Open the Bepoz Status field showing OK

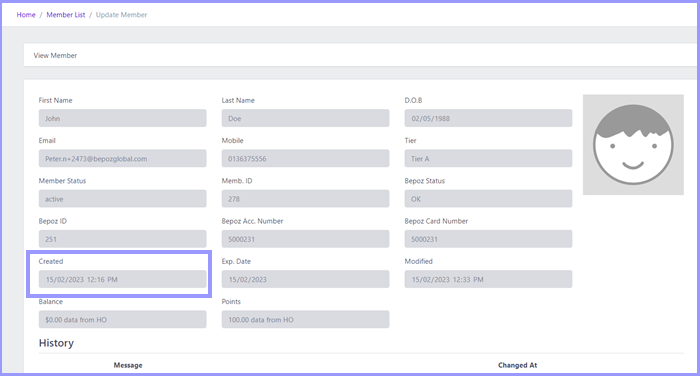(488, 199)
